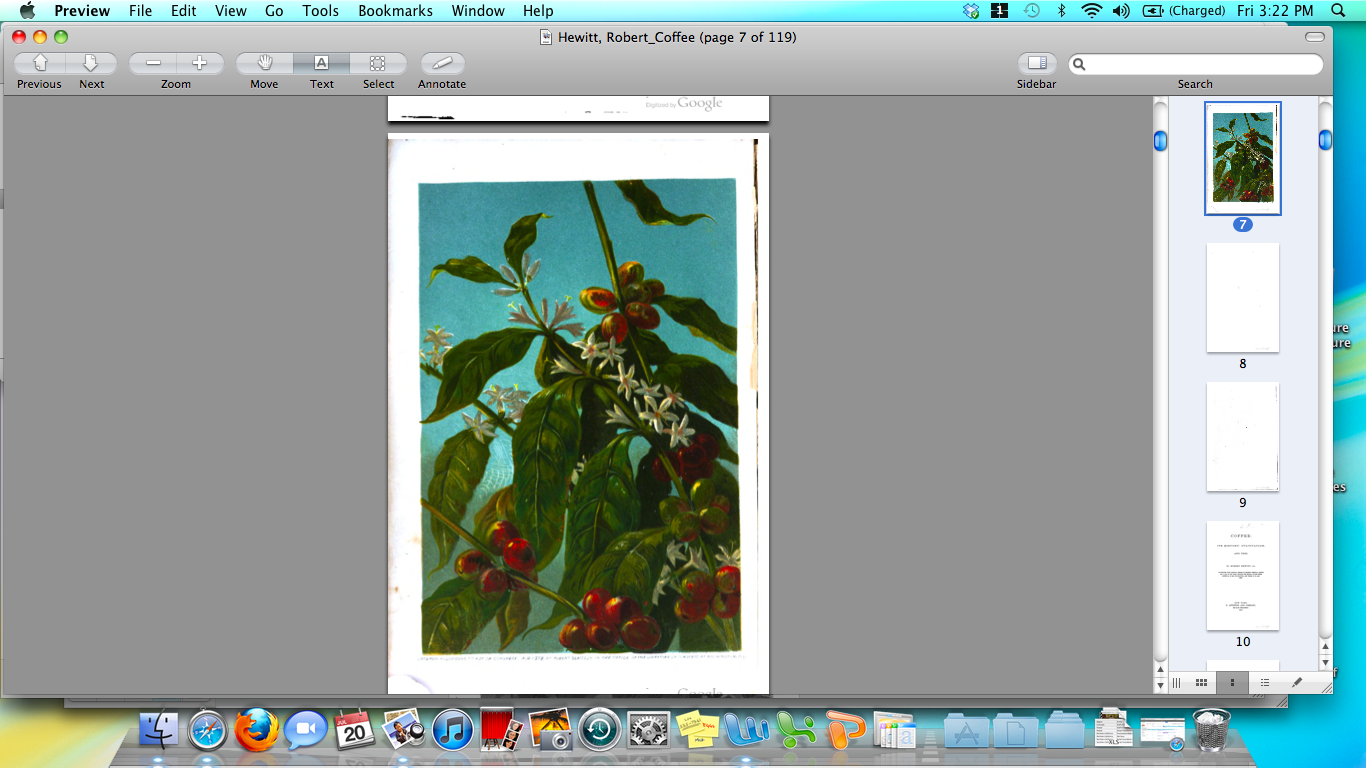
Task: Select the Move hand tool
Action: [264, 63]
